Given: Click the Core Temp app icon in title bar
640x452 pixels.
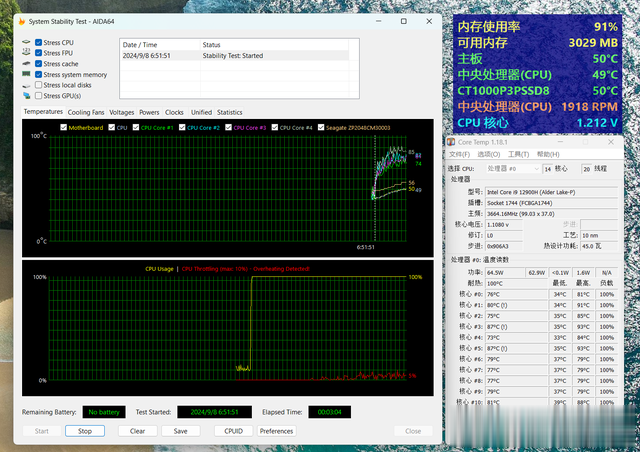Looking at the screenshot, I should click(x=451, y=142).
